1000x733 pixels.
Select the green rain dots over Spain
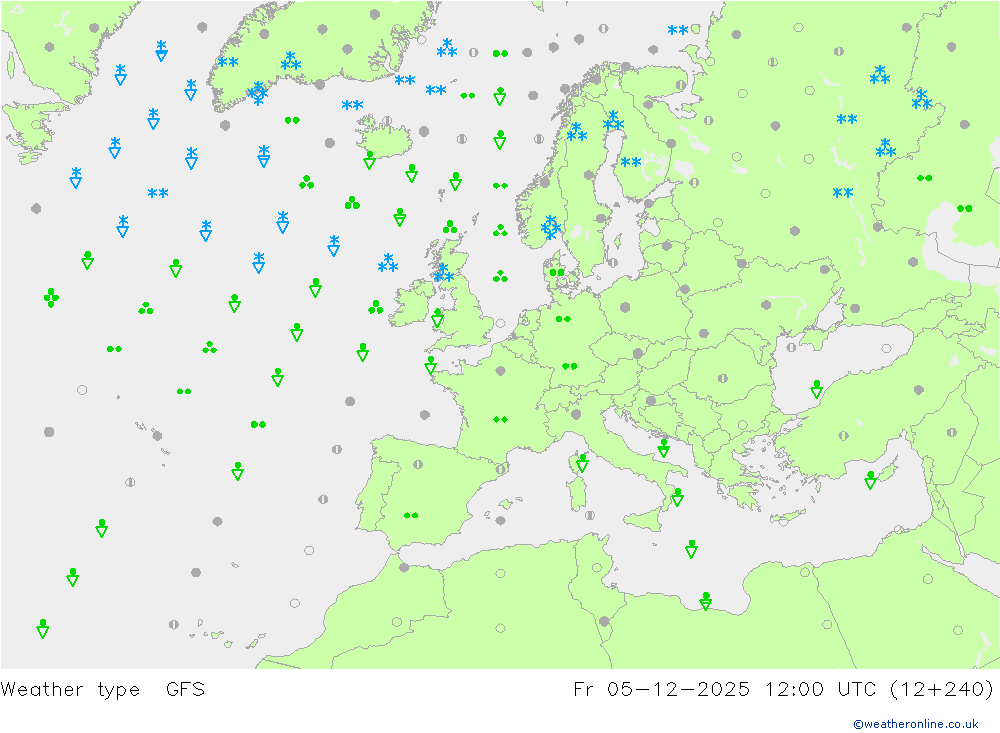coord(410,516)
